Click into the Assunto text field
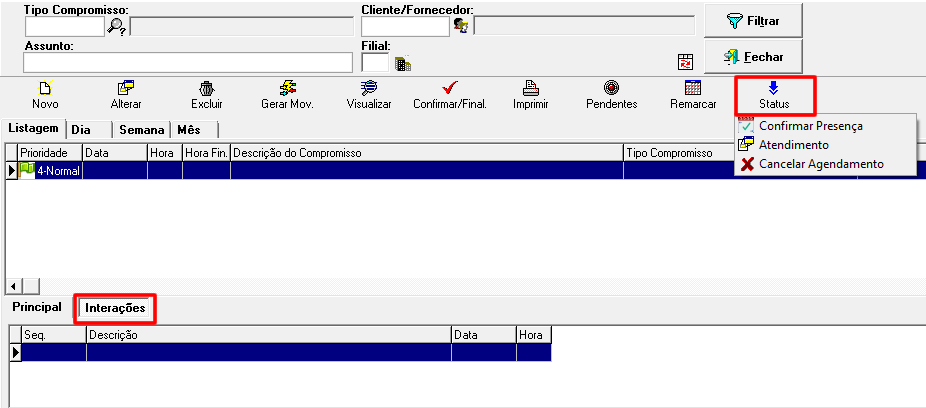 (187, 63)
